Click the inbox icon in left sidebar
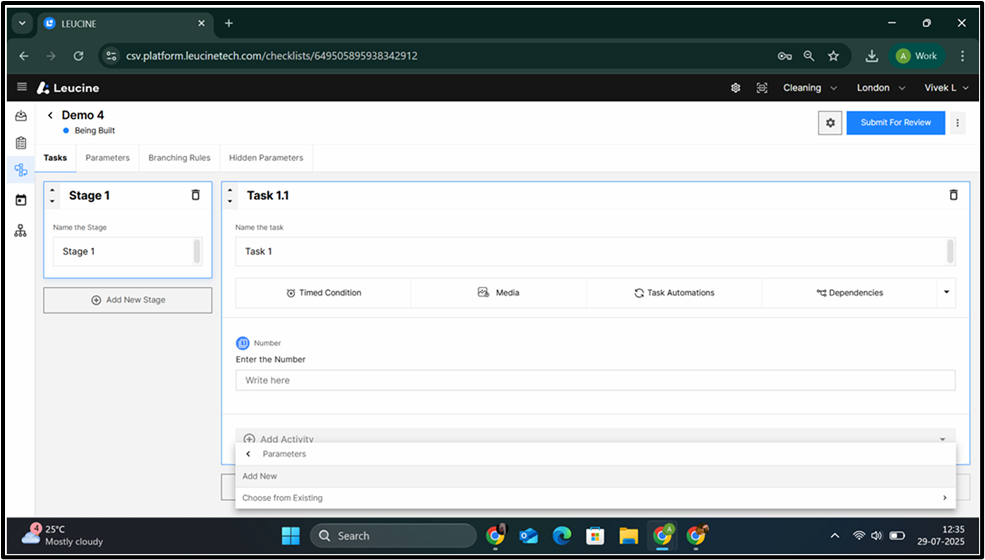985x560 pixels. (21, 116)
